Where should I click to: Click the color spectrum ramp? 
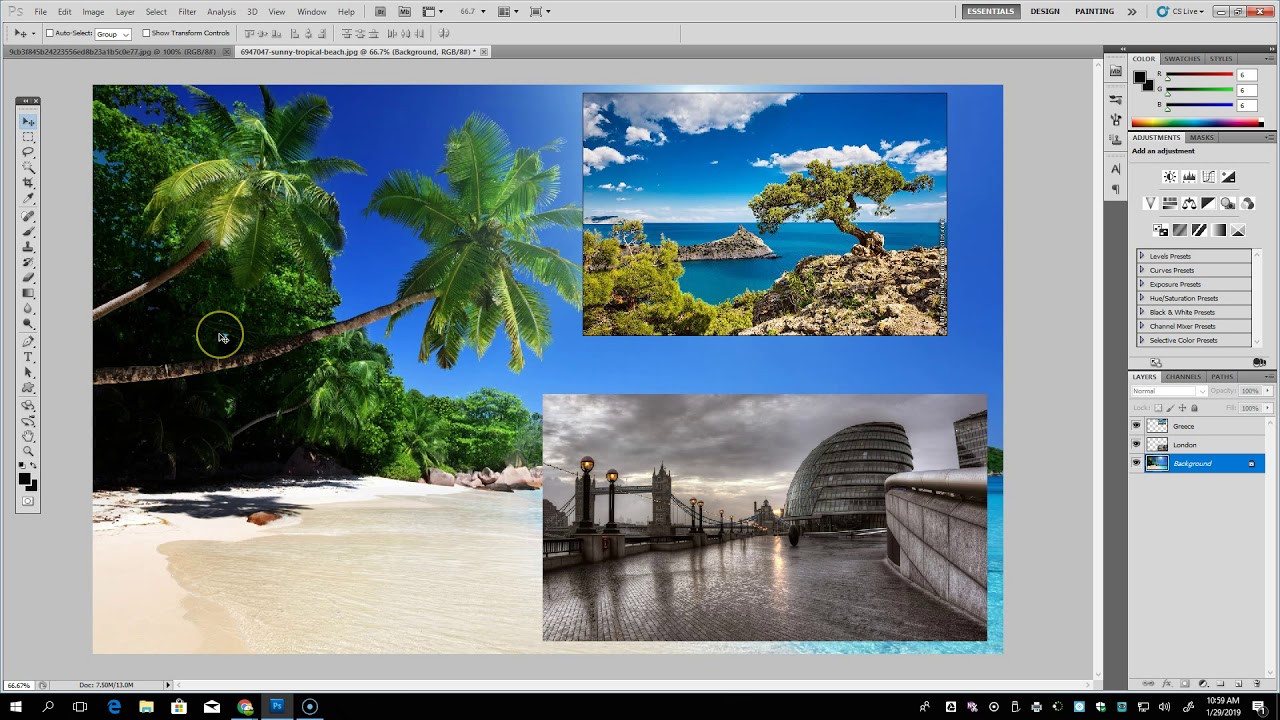pos(1197,123)
